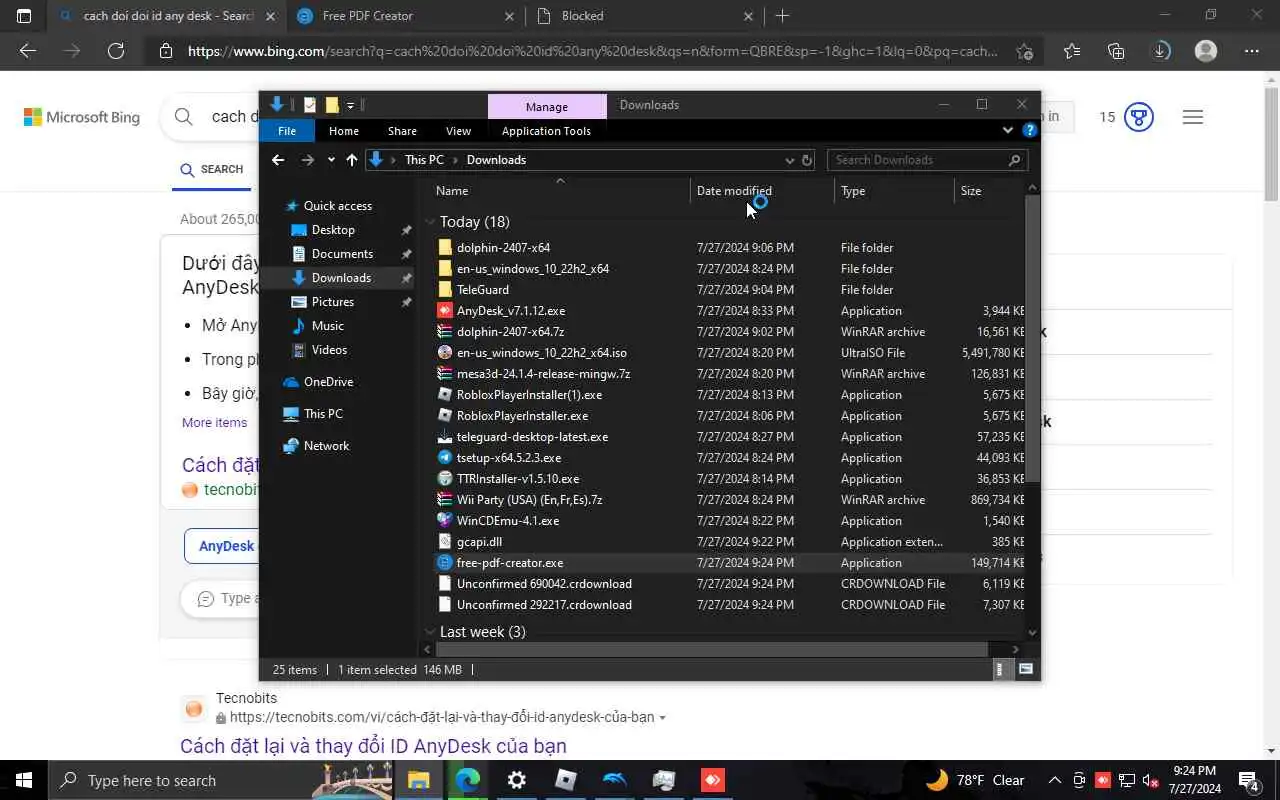The width and height of the screenshot is (1280, 800).
Task: Click Microsoft Rewards medal icon on Bing
Action: coord(1138,117)
